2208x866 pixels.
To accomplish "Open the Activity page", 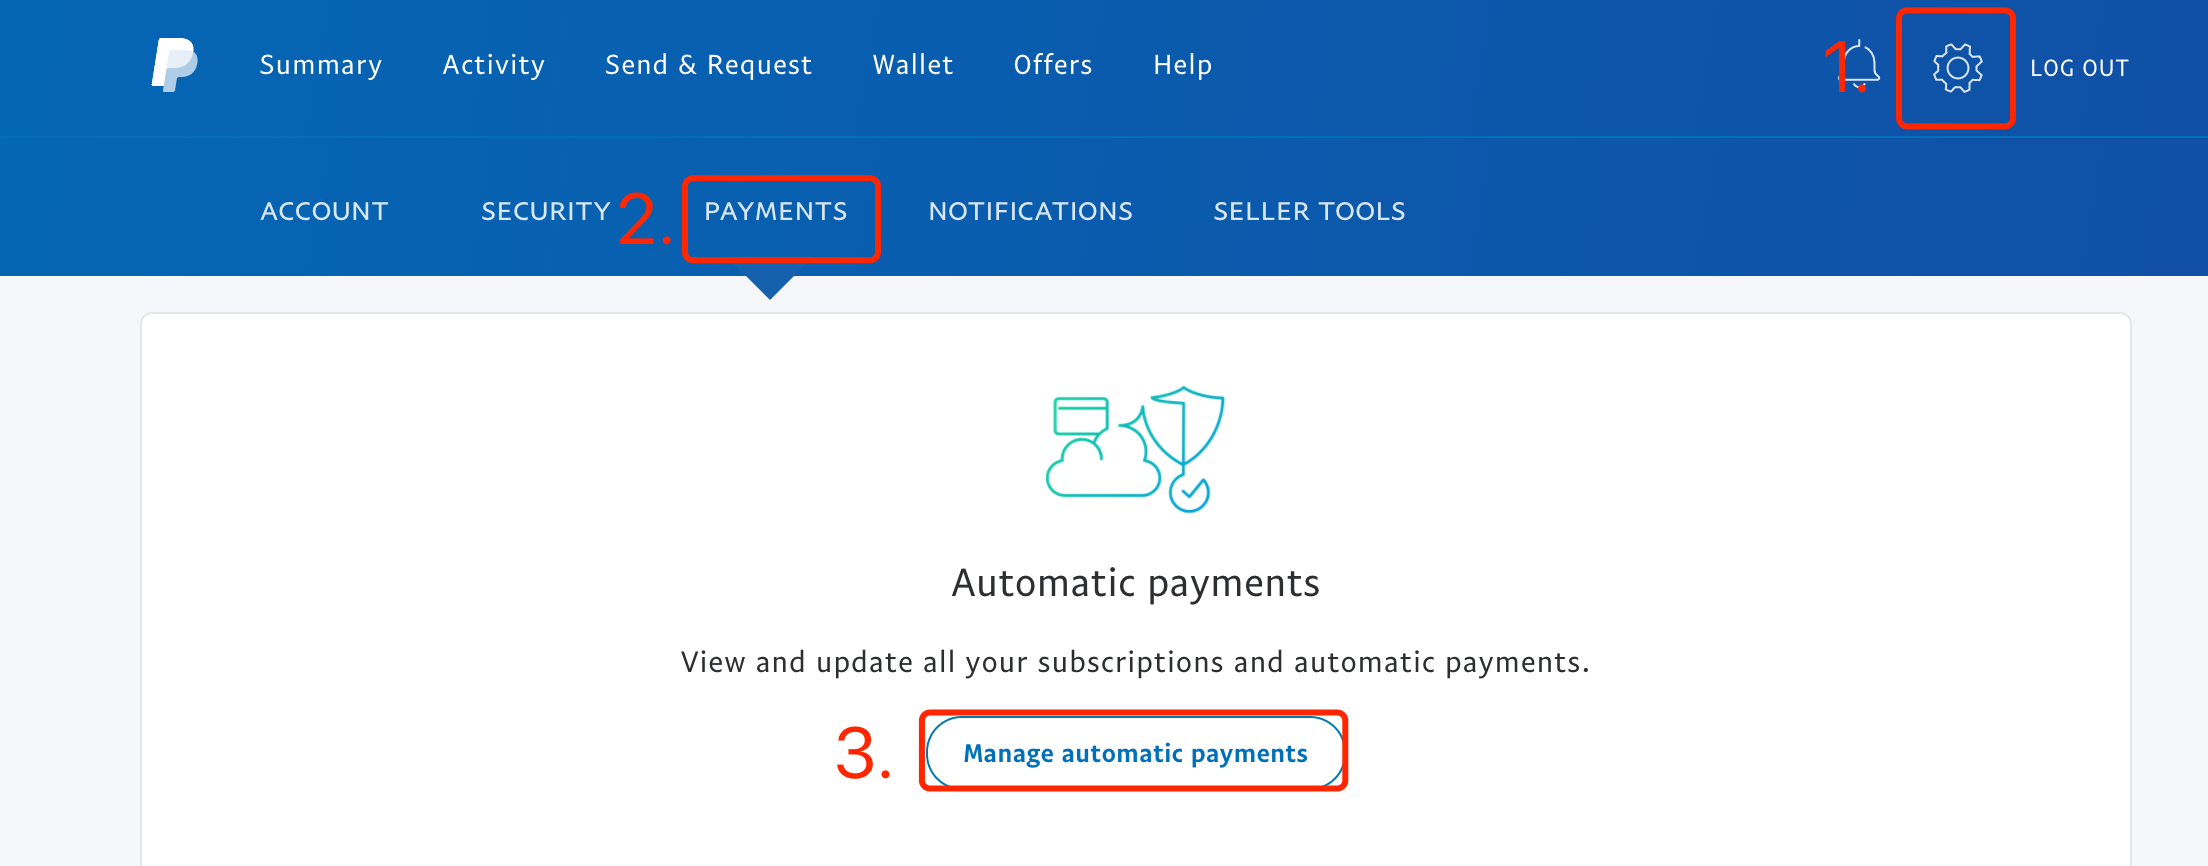I will (x=494, y=65).
